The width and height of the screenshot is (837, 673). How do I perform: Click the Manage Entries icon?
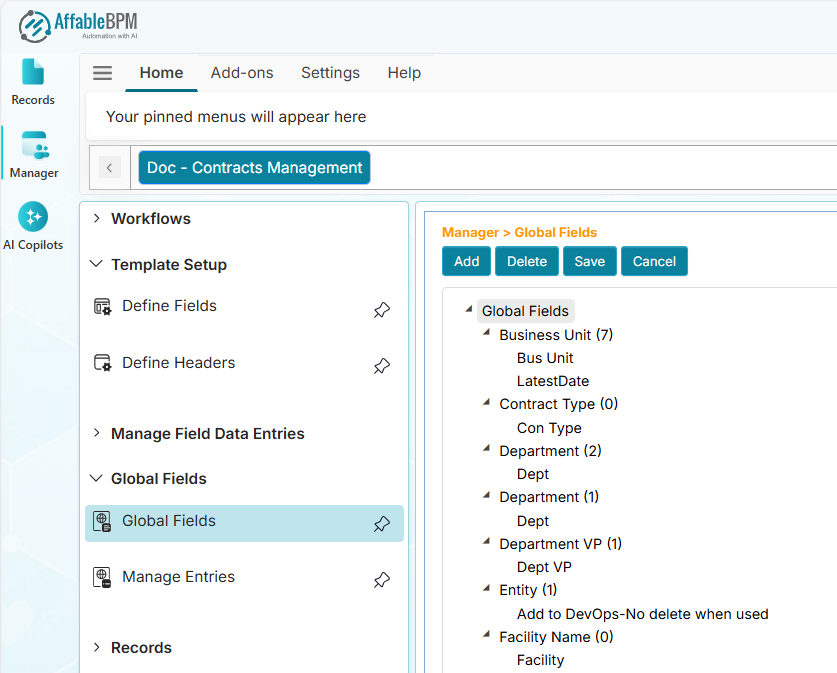click(102, 577)
